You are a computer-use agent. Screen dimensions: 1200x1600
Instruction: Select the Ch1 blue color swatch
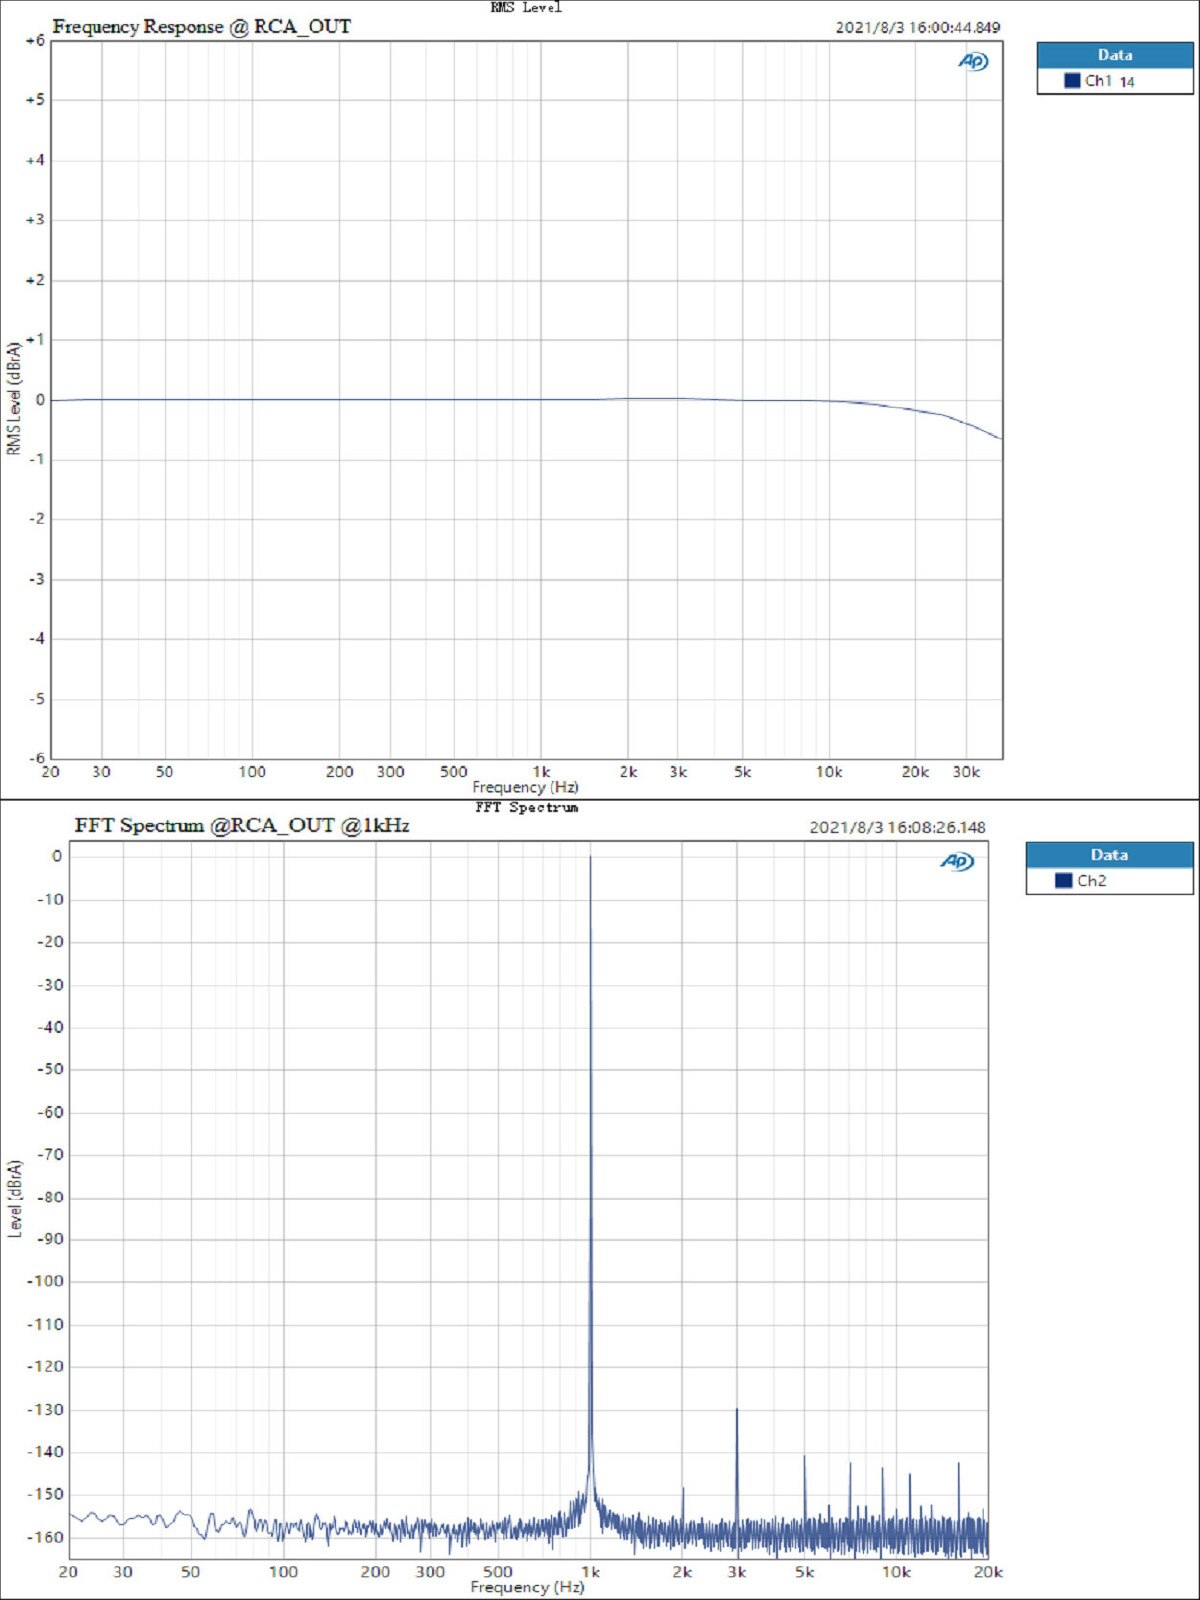[x=1072, y=81]
